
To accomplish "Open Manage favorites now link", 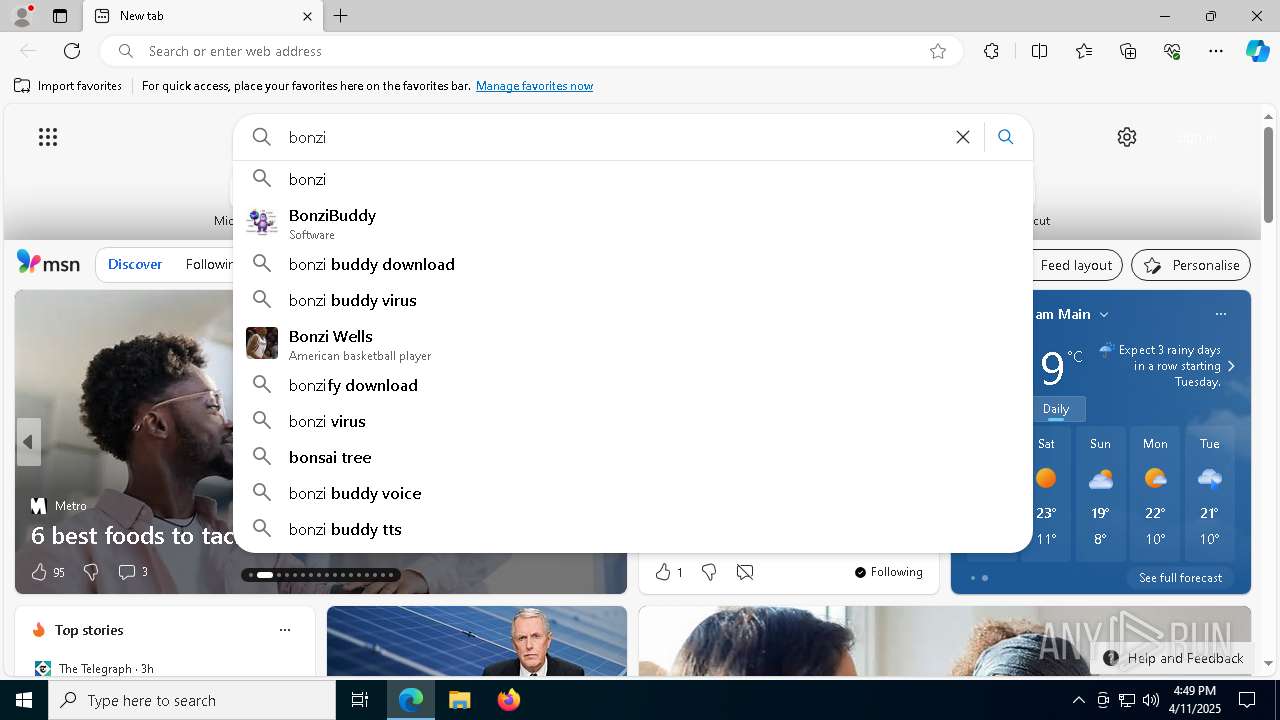I will click(534, 86).
